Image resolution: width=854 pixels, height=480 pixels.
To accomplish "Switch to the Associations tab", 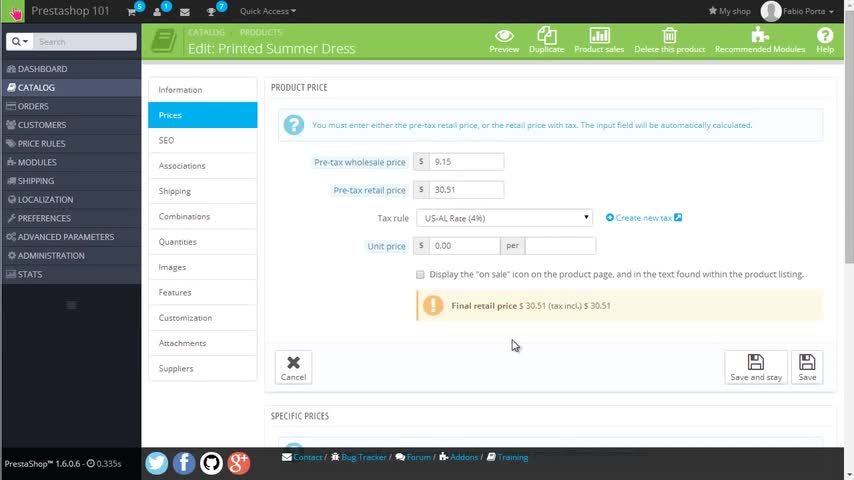I will point(203,166).
